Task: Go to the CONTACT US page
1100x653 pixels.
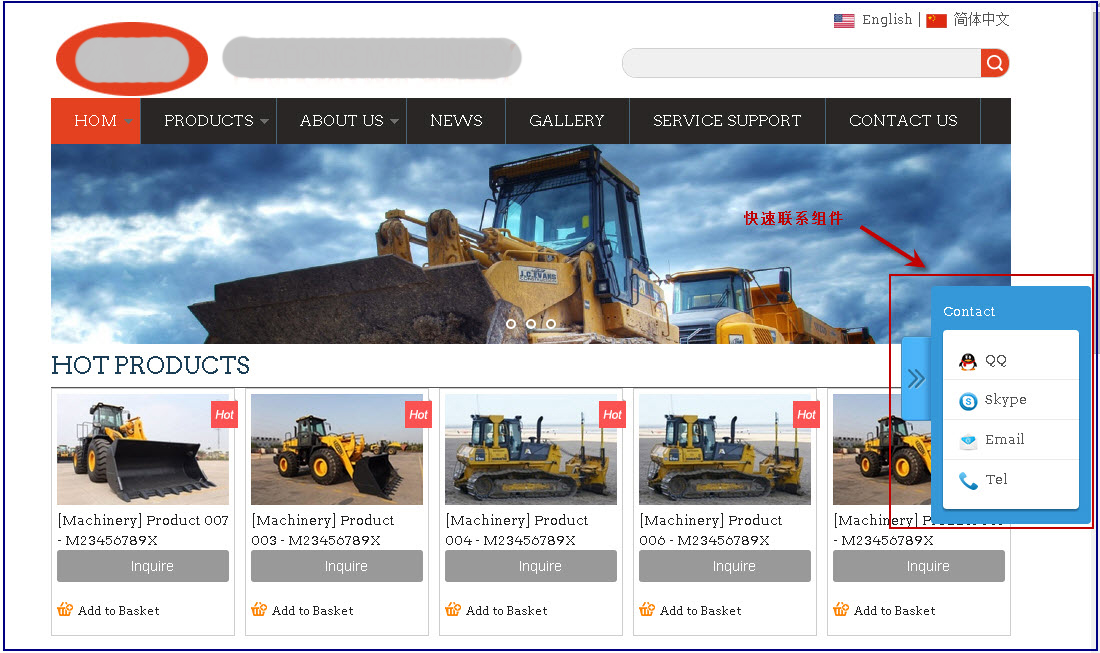Action: pos(903,121)
